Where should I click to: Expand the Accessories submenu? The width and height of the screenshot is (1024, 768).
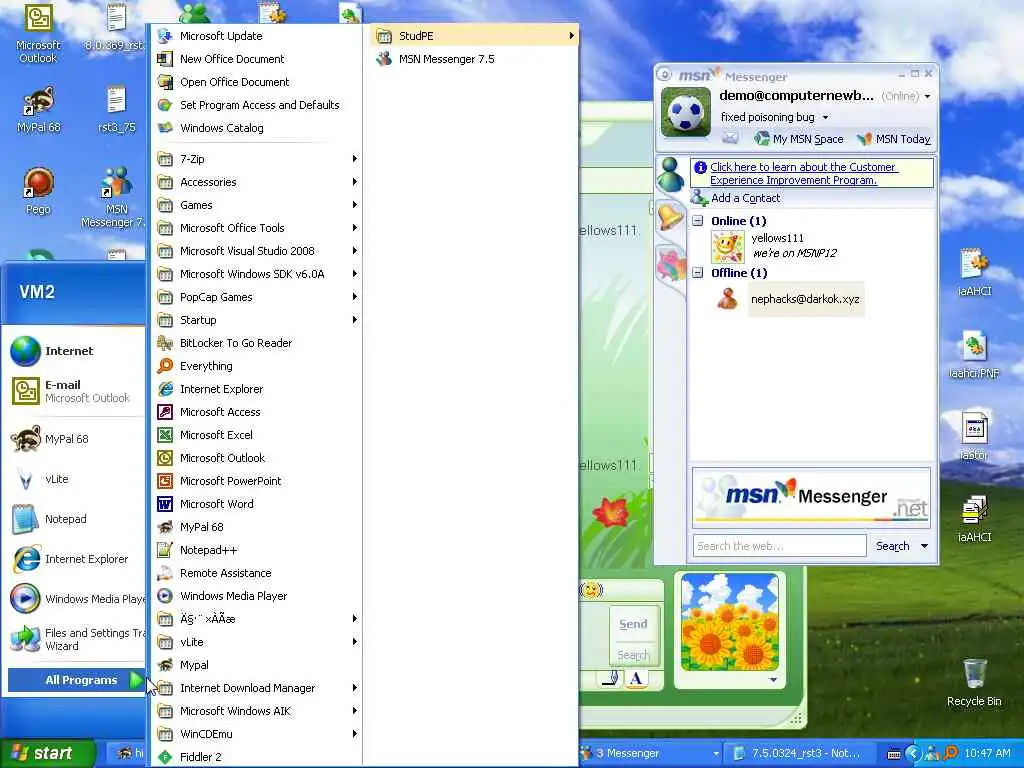[256, 182]
